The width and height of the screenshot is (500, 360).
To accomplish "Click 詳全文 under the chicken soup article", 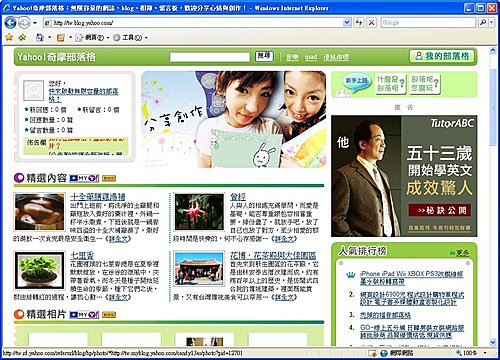I will click(118, 239).
